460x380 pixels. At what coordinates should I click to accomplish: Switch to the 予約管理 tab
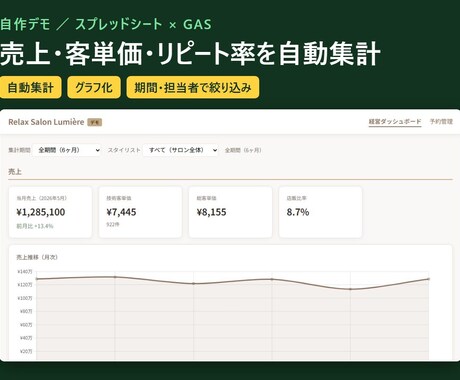pos(441,122)
